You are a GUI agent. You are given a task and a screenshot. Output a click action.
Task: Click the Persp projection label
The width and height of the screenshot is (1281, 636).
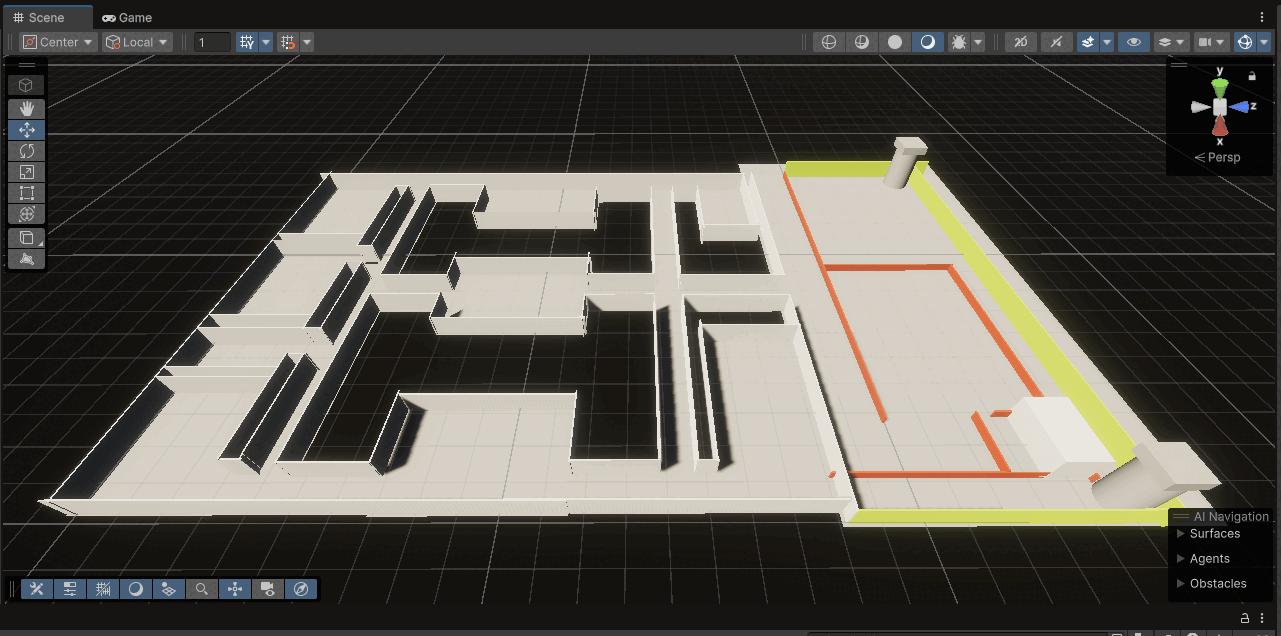1223,158
